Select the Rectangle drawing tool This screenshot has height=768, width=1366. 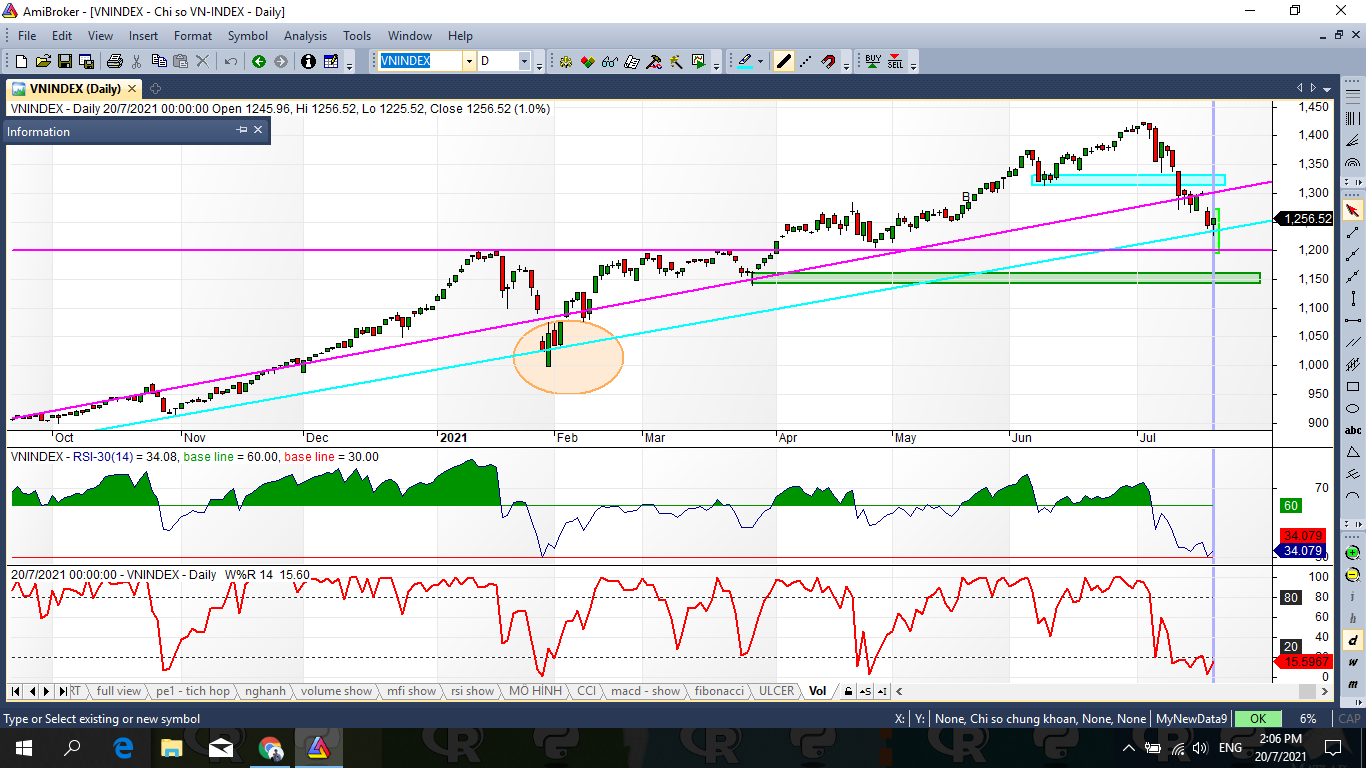1353,387
